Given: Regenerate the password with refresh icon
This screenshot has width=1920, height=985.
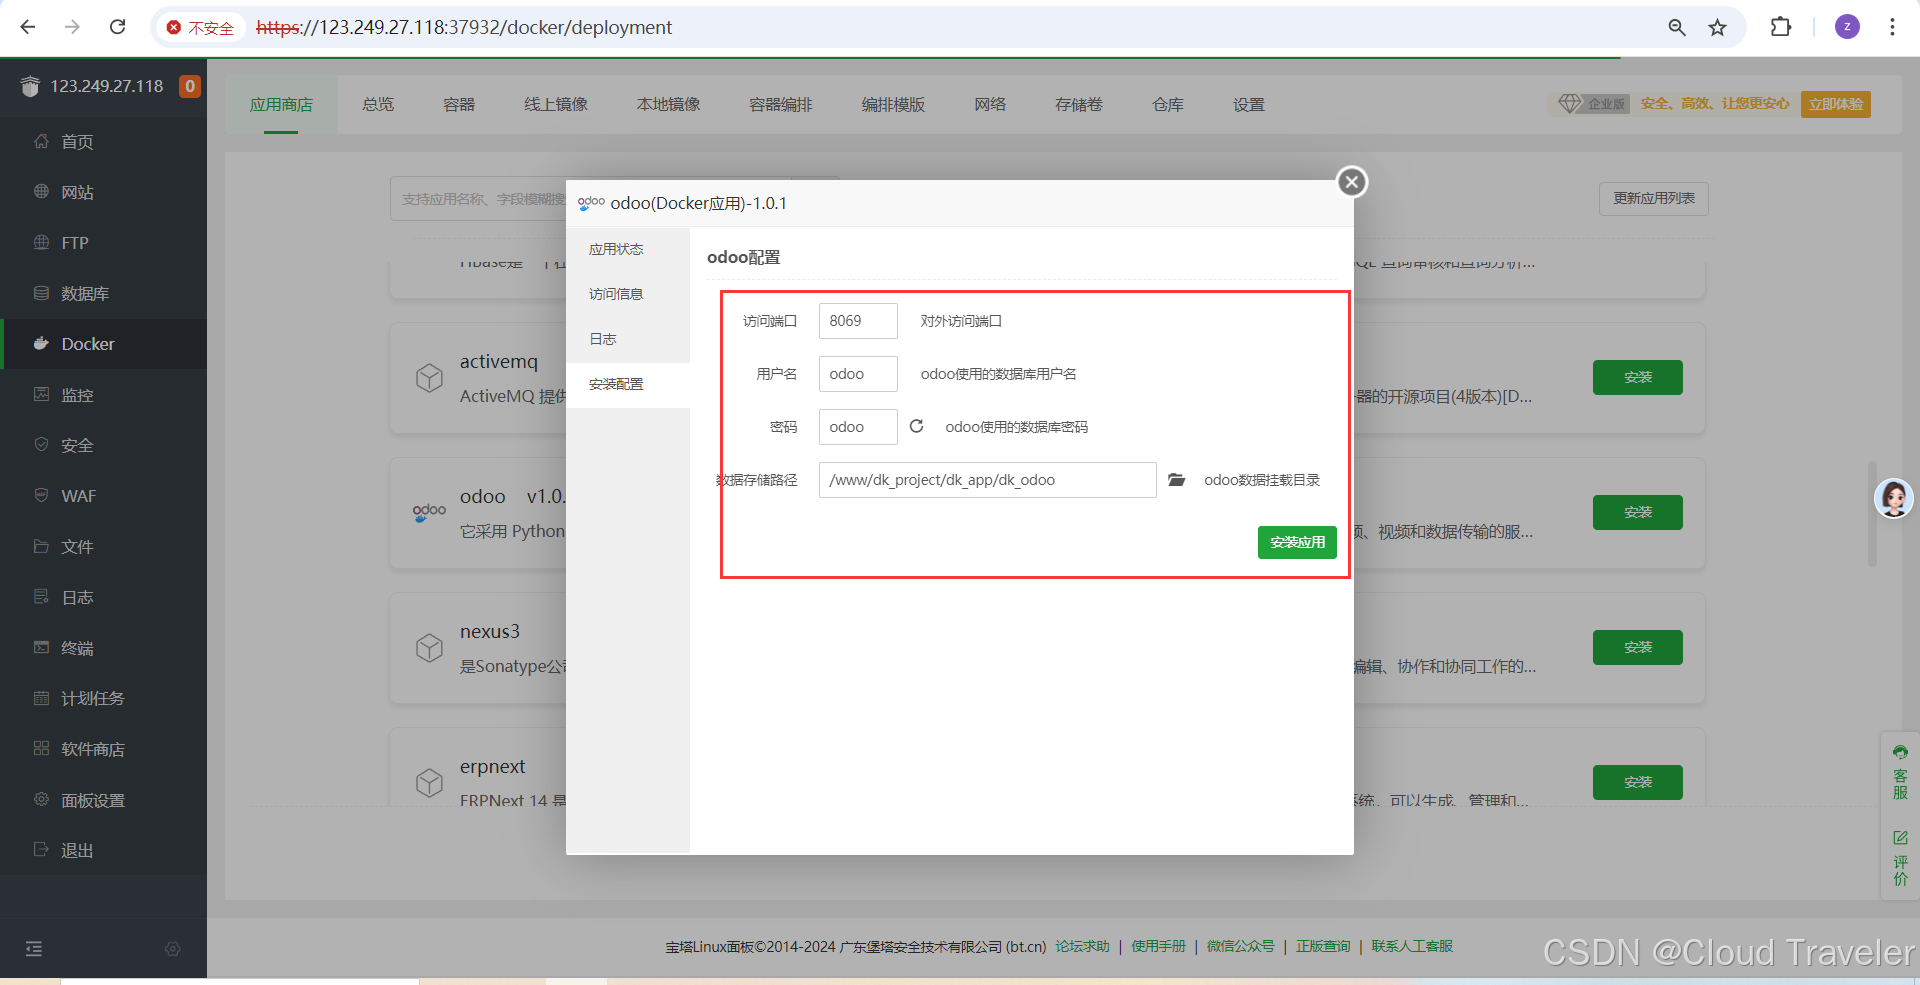Looking at the screenshot, I should coord(916,426).
